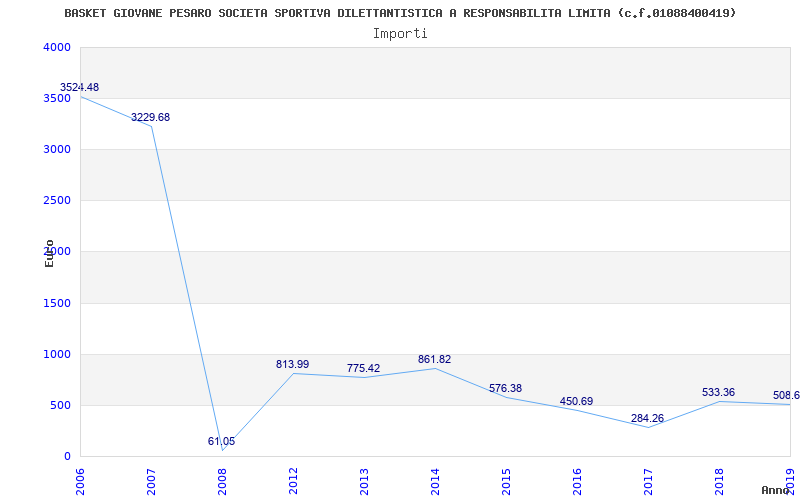Click the y-axis 2500 tick label
The width and height of the screenshot is (800, 500).
[57, 201]
